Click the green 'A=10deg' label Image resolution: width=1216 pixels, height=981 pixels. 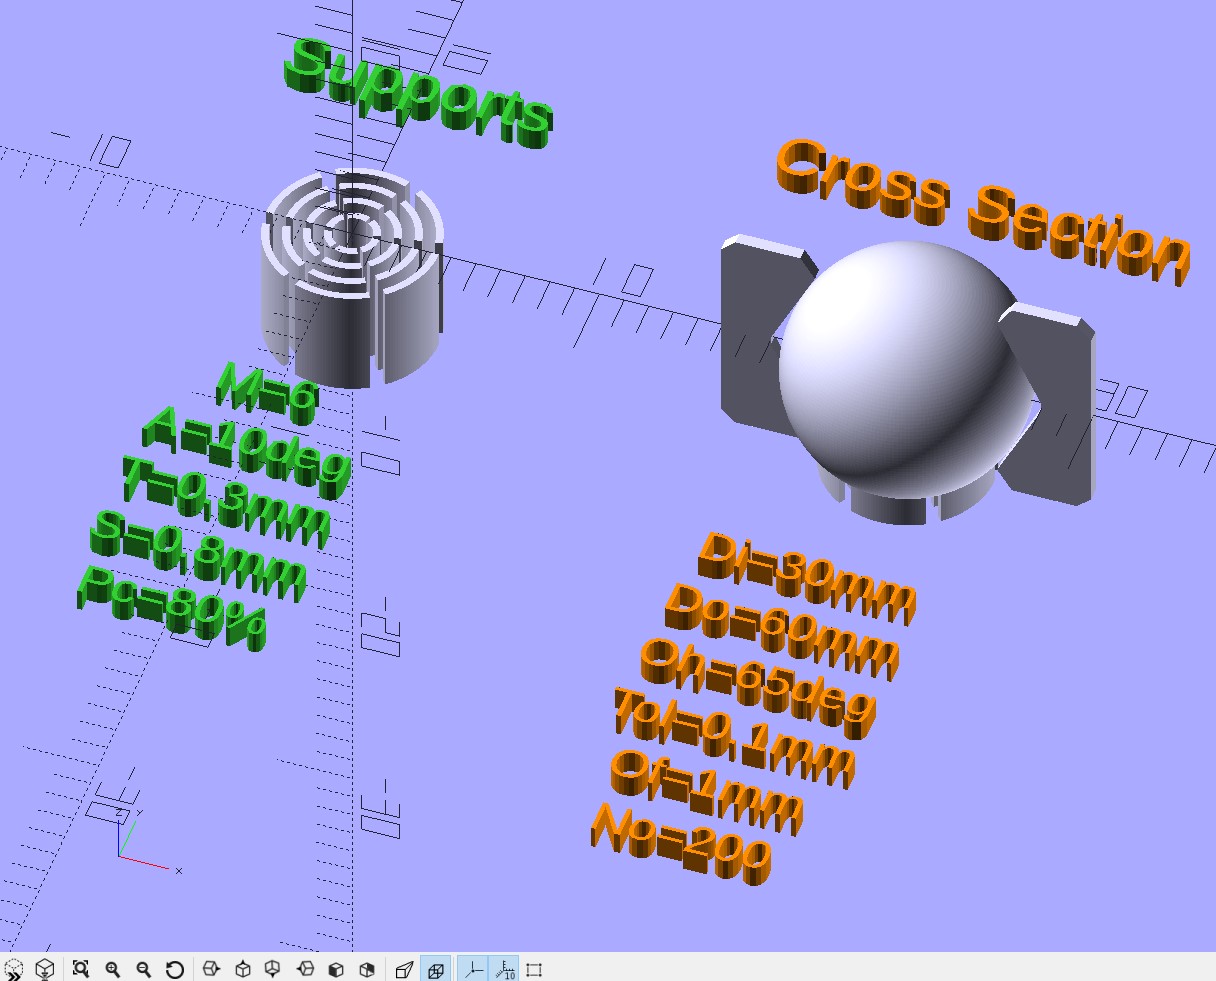247,452
